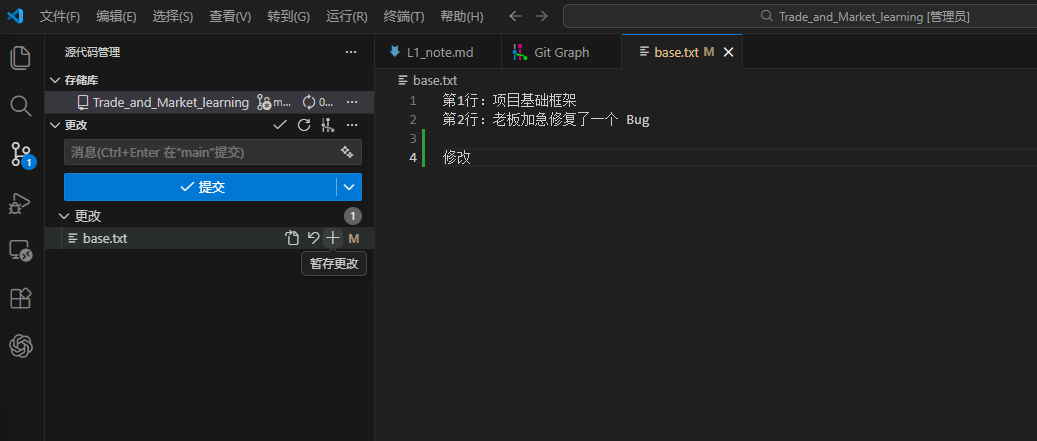The height and width of the screenshot is (441, 1037).
Task: Switch to the Git Graph tab
Action: click(560, 52)
